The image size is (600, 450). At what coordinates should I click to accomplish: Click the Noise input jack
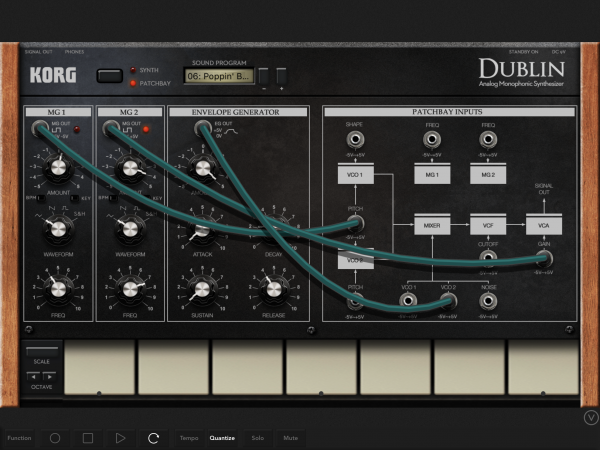(488, 301)
